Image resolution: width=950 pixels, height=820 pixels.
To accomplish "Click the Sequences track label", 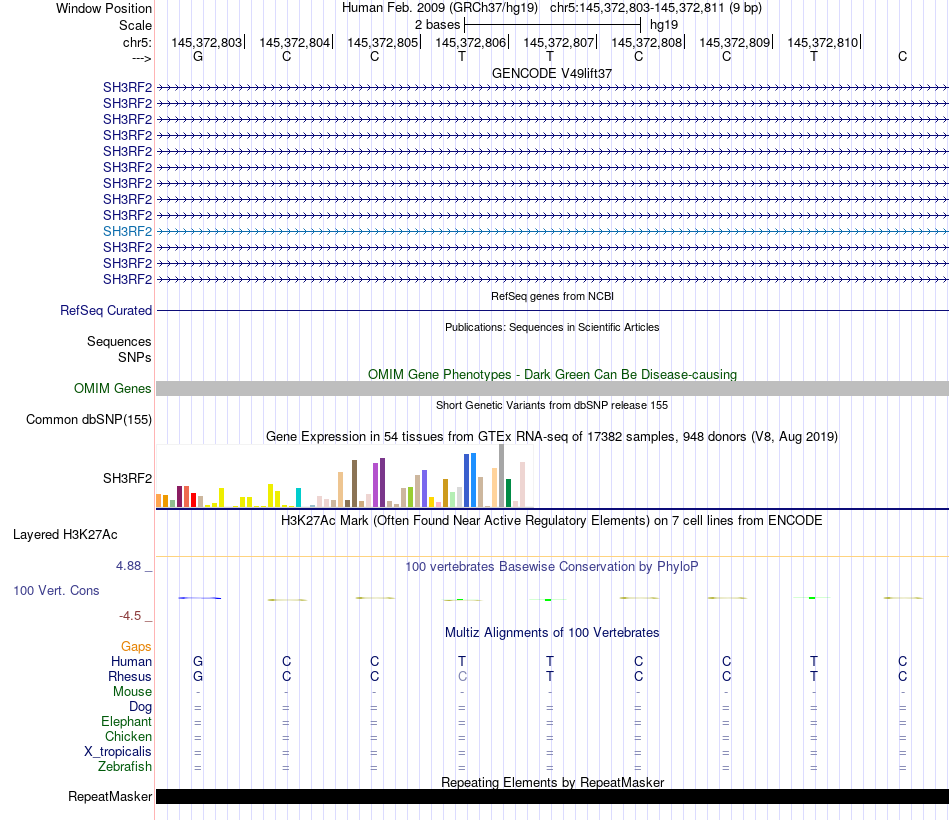I will [119, 341].
